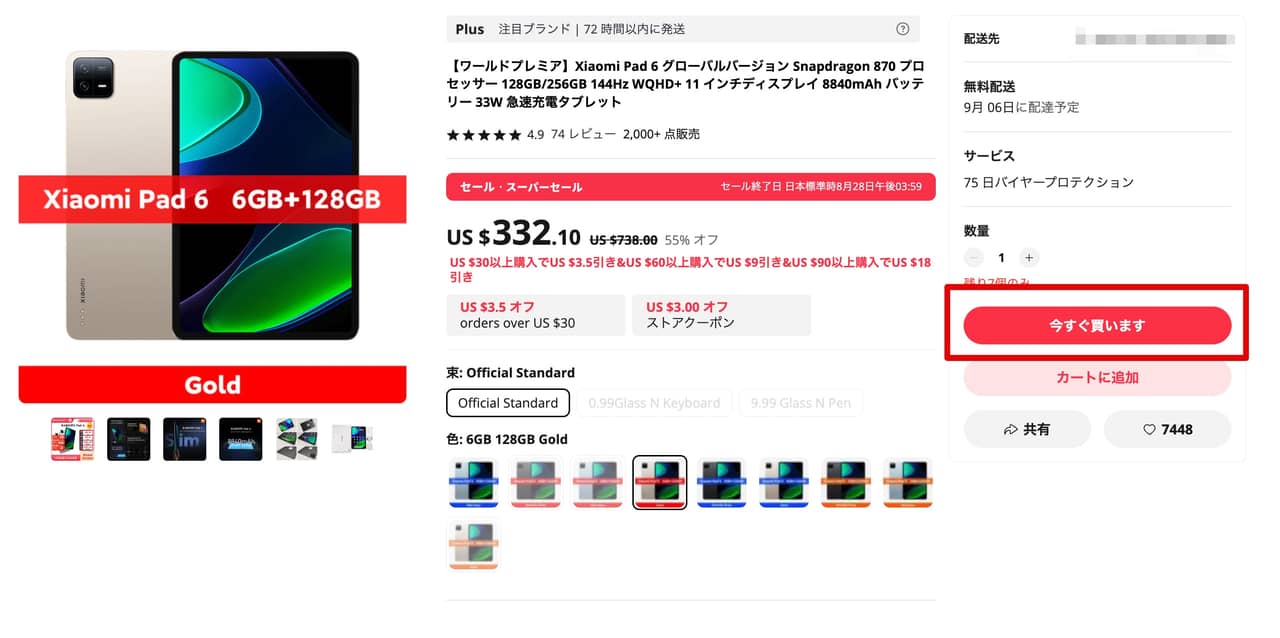Select the Official Standard bundle option

(x=508, y=403)
